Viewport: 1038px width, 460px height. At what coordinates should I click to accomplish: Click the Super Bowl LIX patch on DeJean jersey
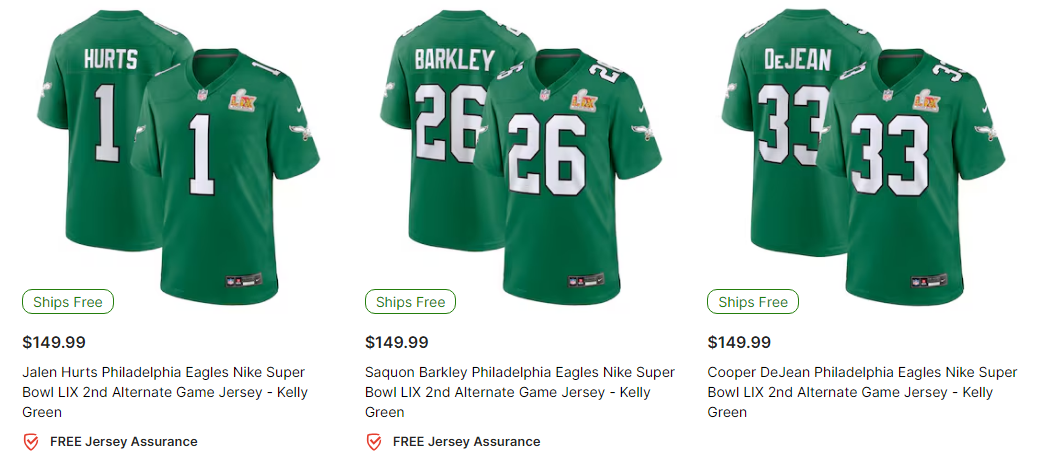925,100
